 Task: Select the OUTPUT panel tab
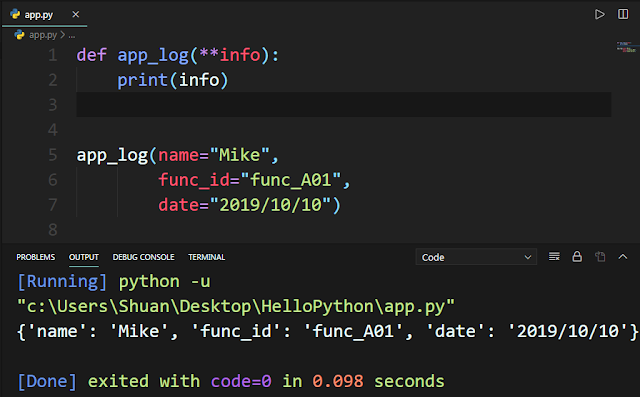pos(84,257)
